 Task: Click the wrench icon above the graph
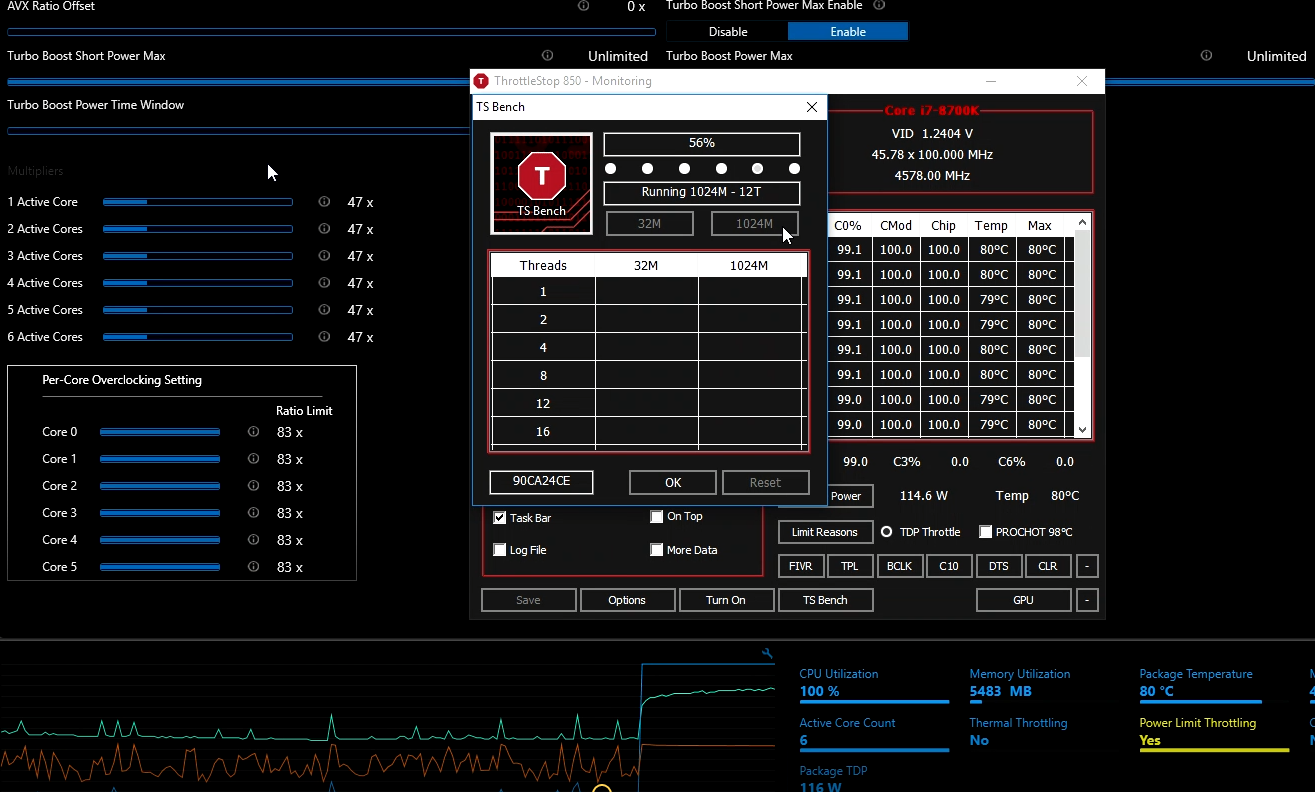767,654
